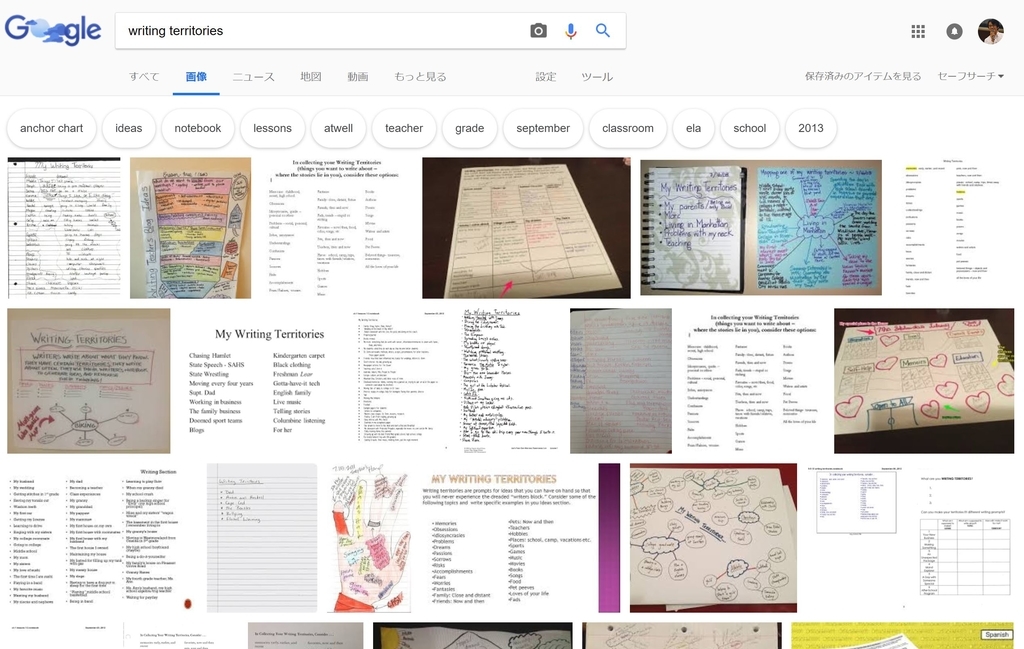1024x649 pixels.
Task: Open orange 'MY WRITING TERRITORIES' slide thumbnail
Action: pos(521,538)
